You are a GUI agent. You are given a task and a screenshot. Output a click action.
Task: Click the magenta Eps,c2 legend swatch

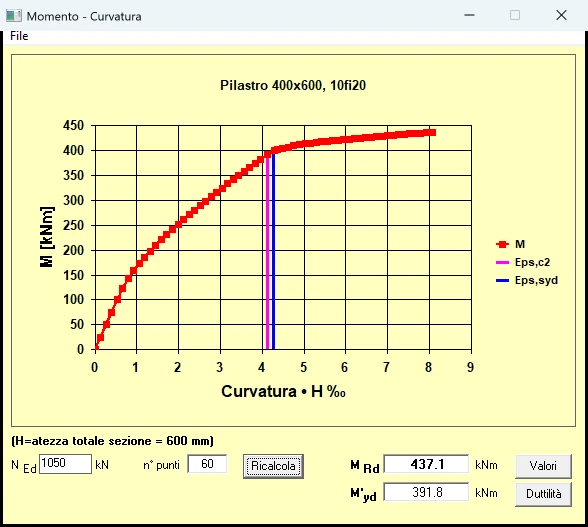coord(502,263)
